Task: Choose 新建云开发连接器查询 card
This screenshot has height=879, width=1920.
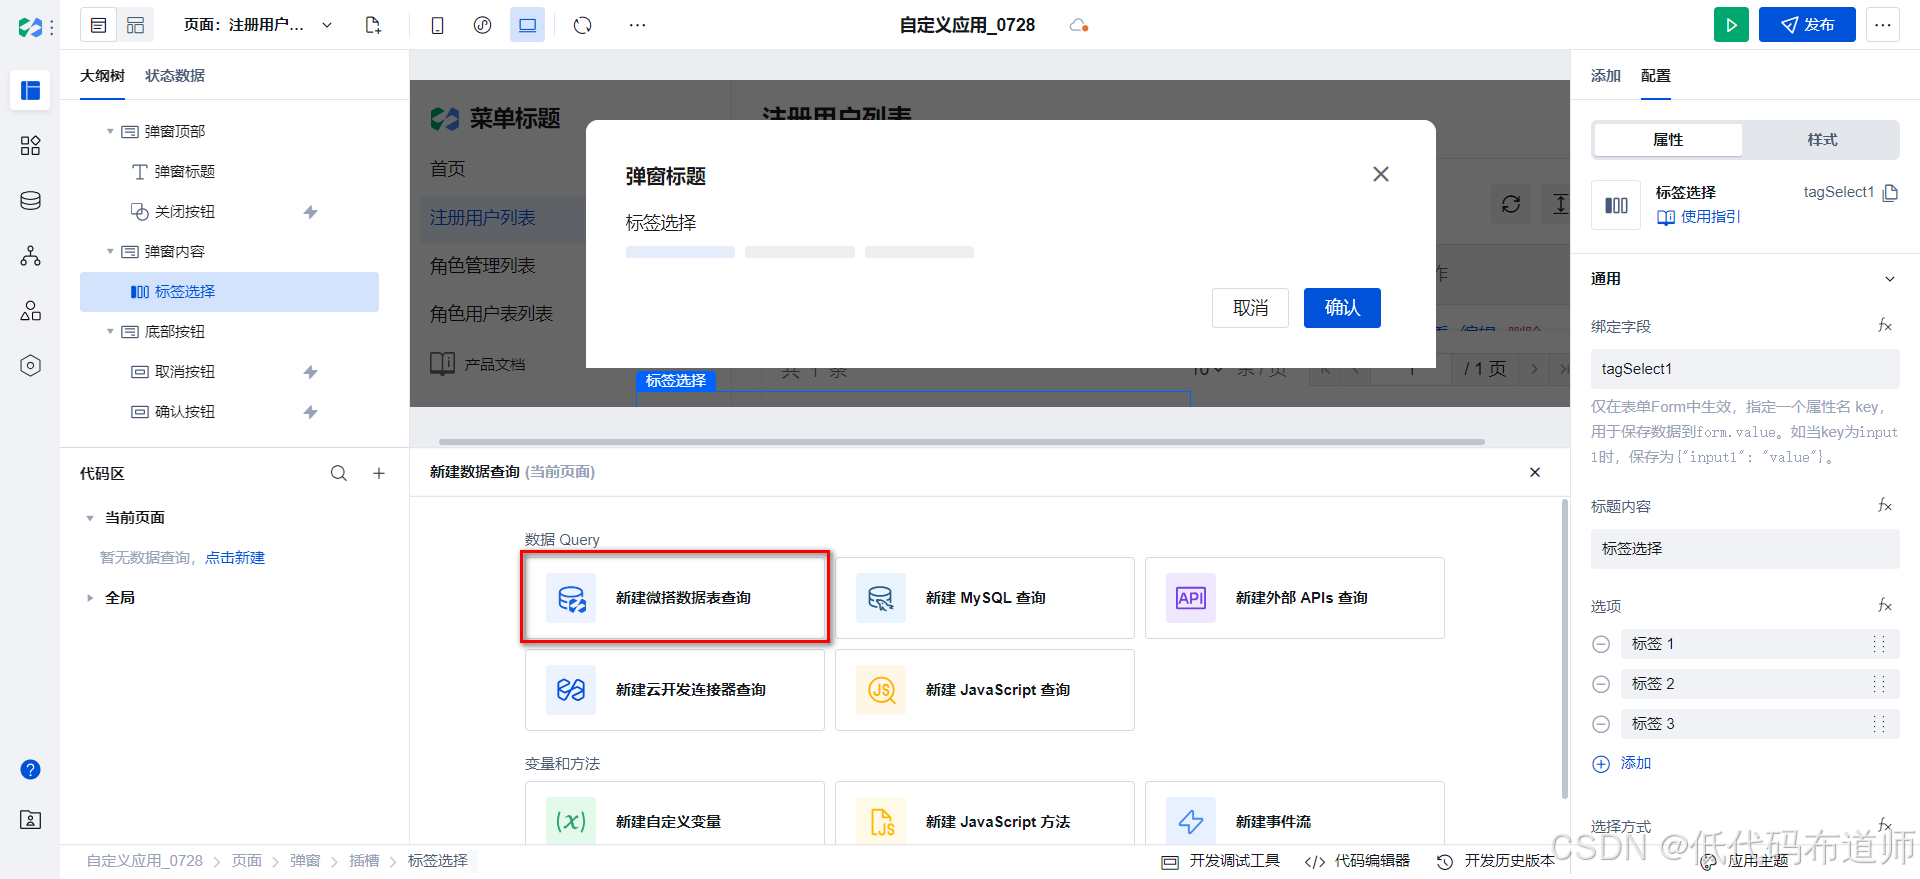Action: pyautogui.click(x=675, y=690)
